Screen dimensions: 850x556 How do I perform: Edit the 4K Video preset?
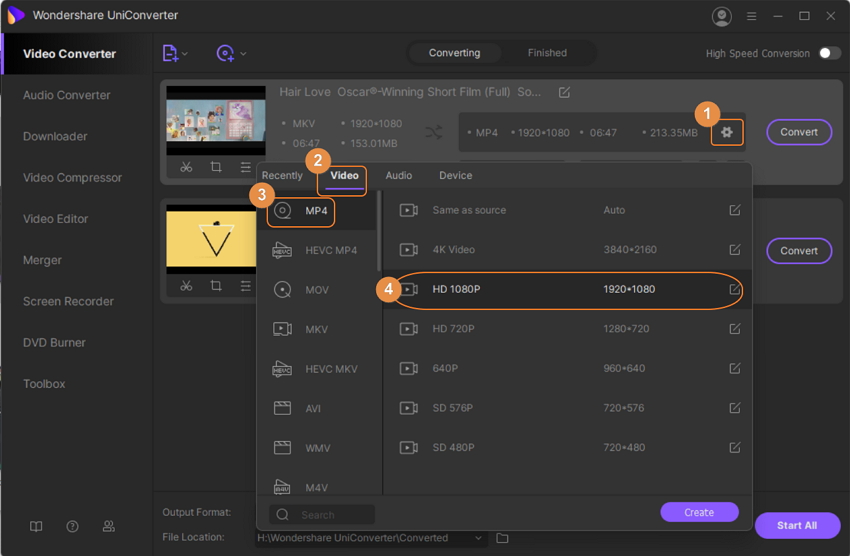[735, 249]
